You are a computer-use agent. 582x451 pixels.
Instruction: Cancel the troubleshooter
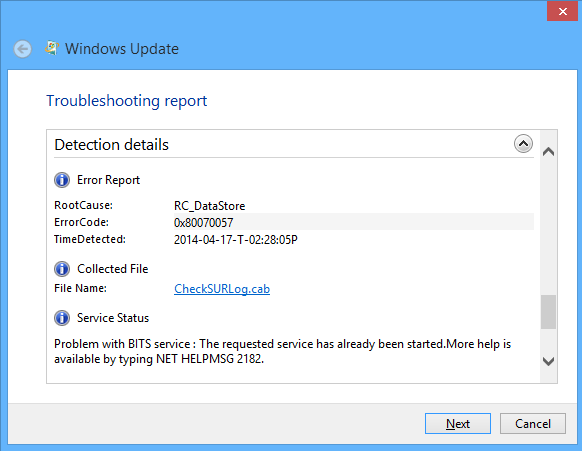click(533, 424)
